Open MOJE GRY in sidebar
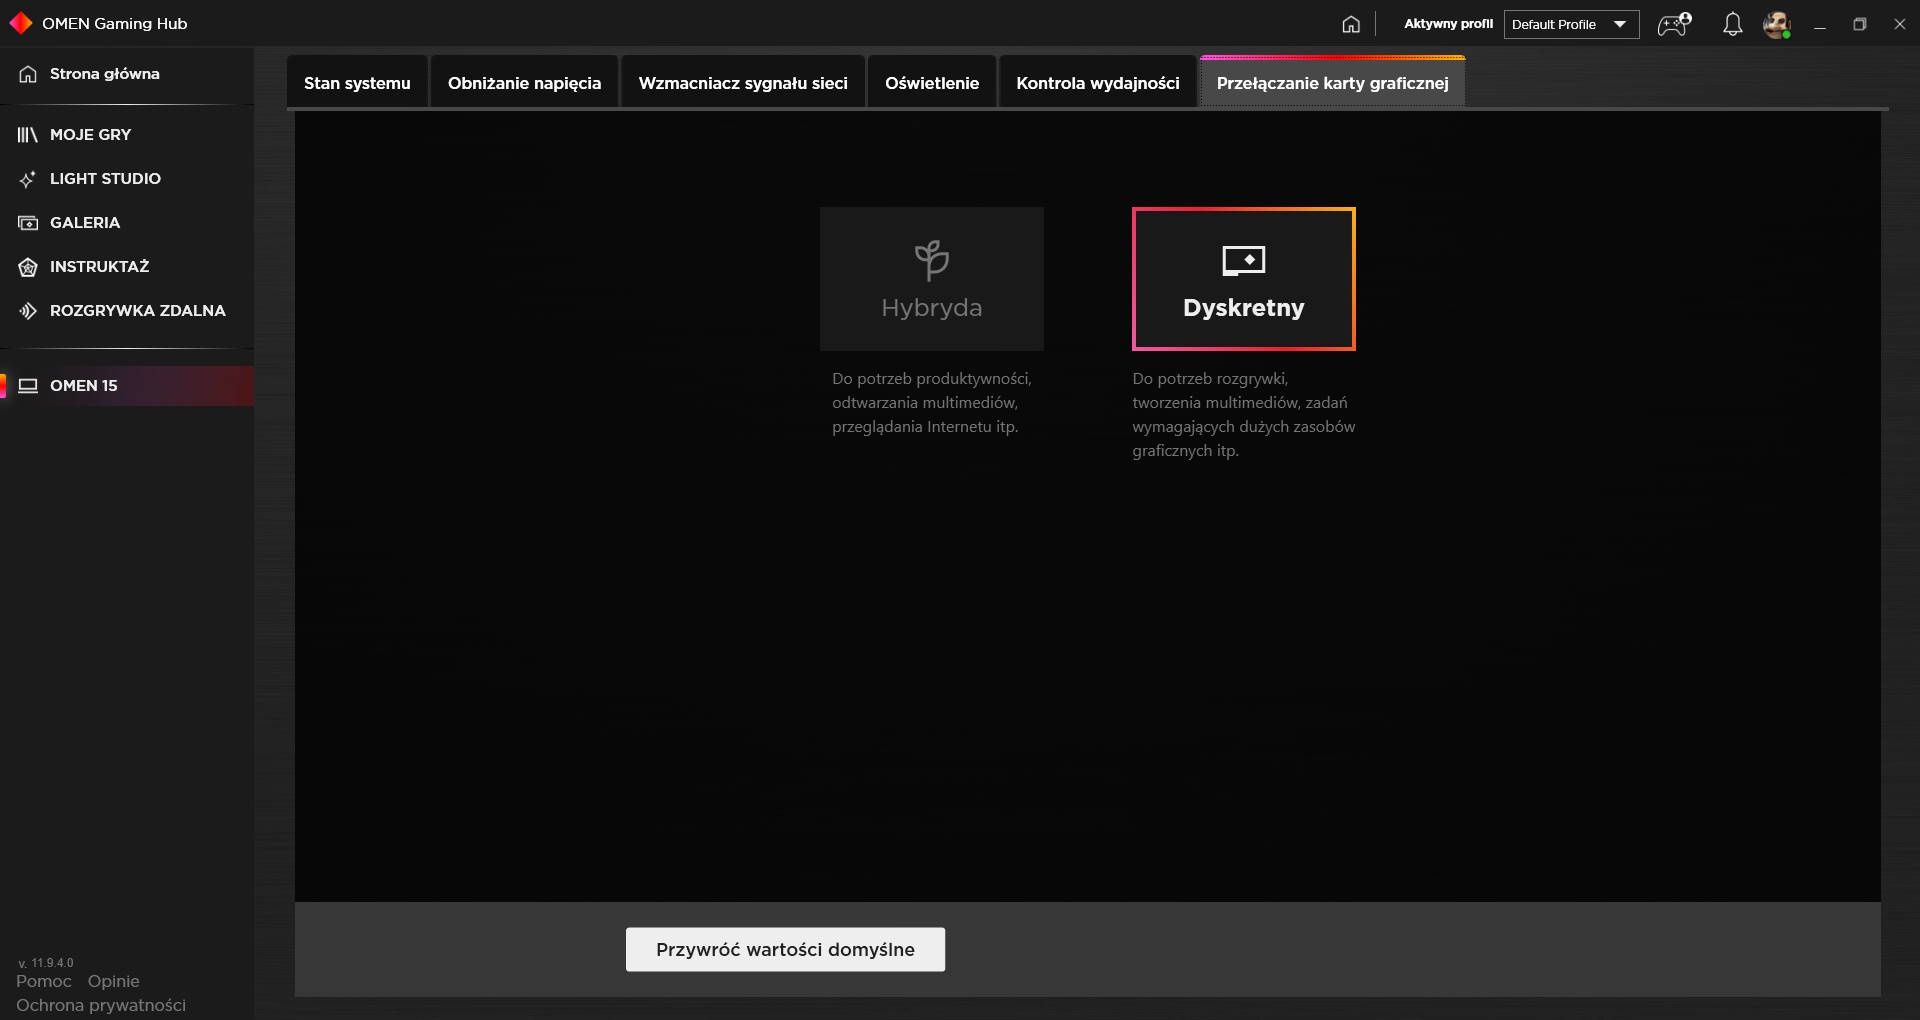The height and width of the screenshot is (1020, 1920). tap(127, 135)
